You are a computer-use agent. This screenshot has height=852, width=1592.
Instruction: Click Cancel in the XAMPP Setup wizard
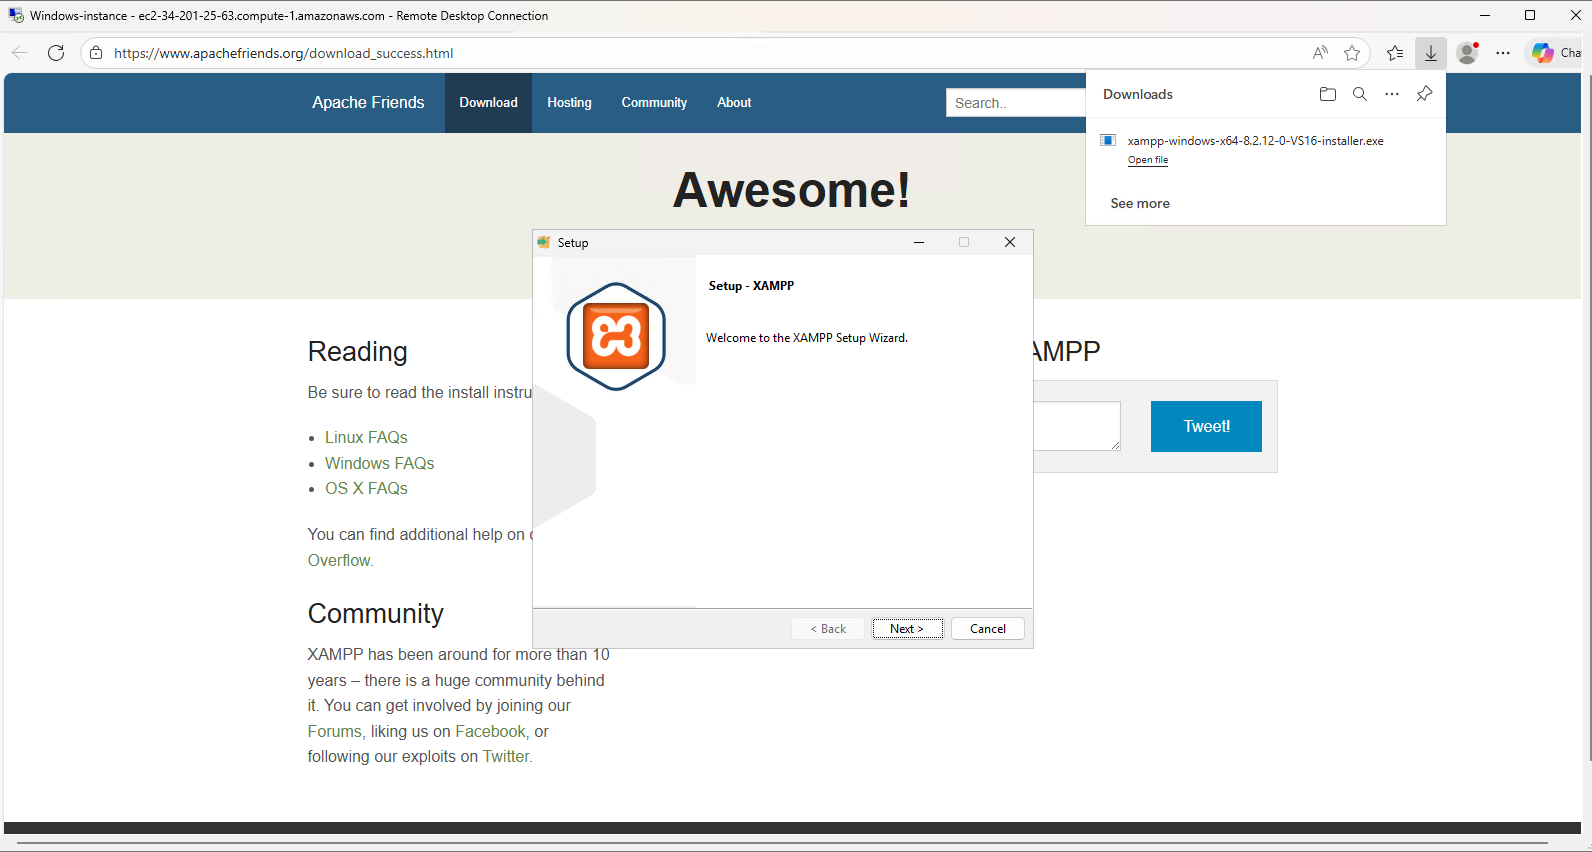coord(988,628)
